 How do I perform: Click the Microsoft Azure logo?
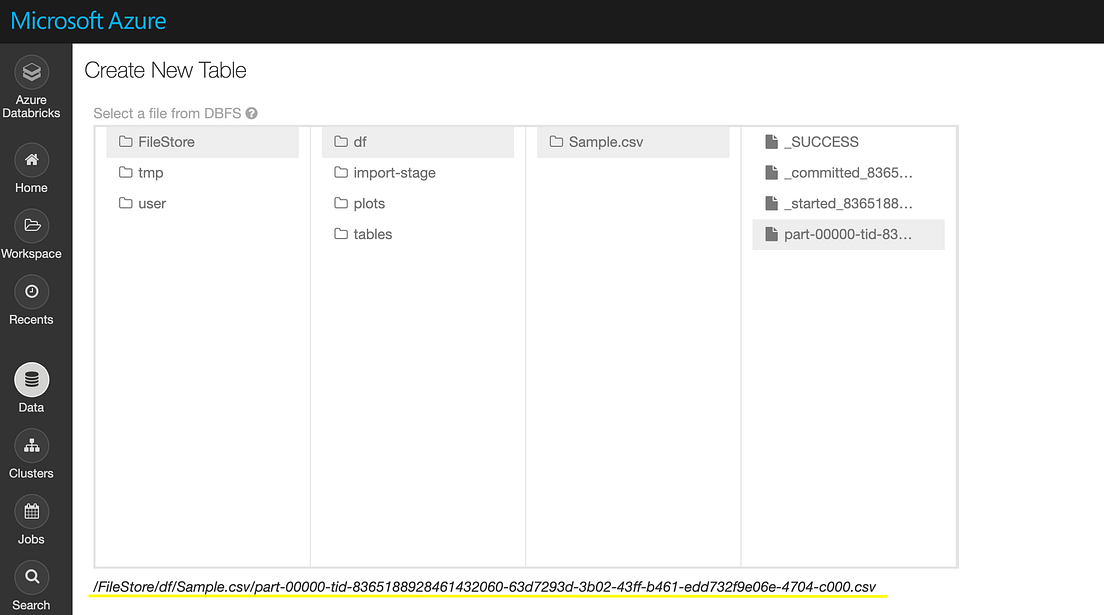(89, 20)
